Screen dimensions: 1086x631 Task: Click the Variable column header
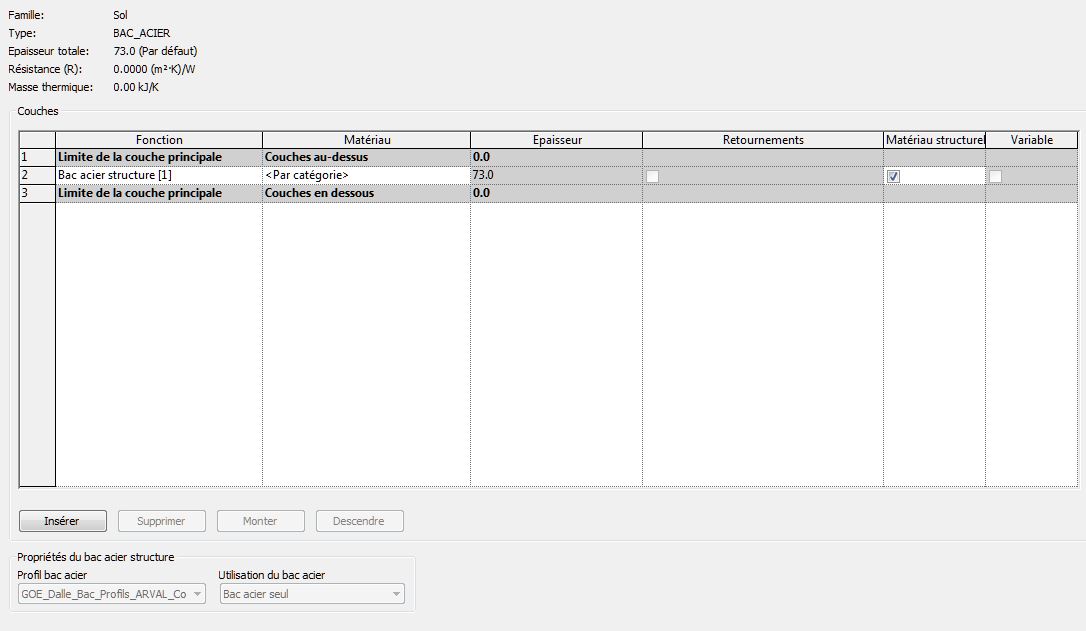[1031, 140]
